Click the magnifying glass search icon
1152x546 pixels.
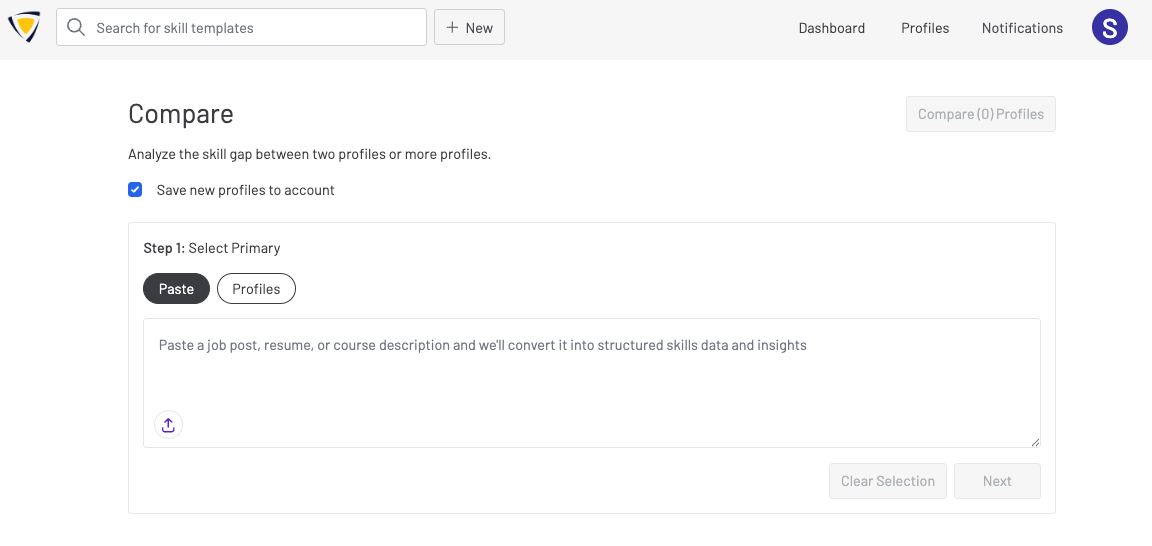click(75, 28)
